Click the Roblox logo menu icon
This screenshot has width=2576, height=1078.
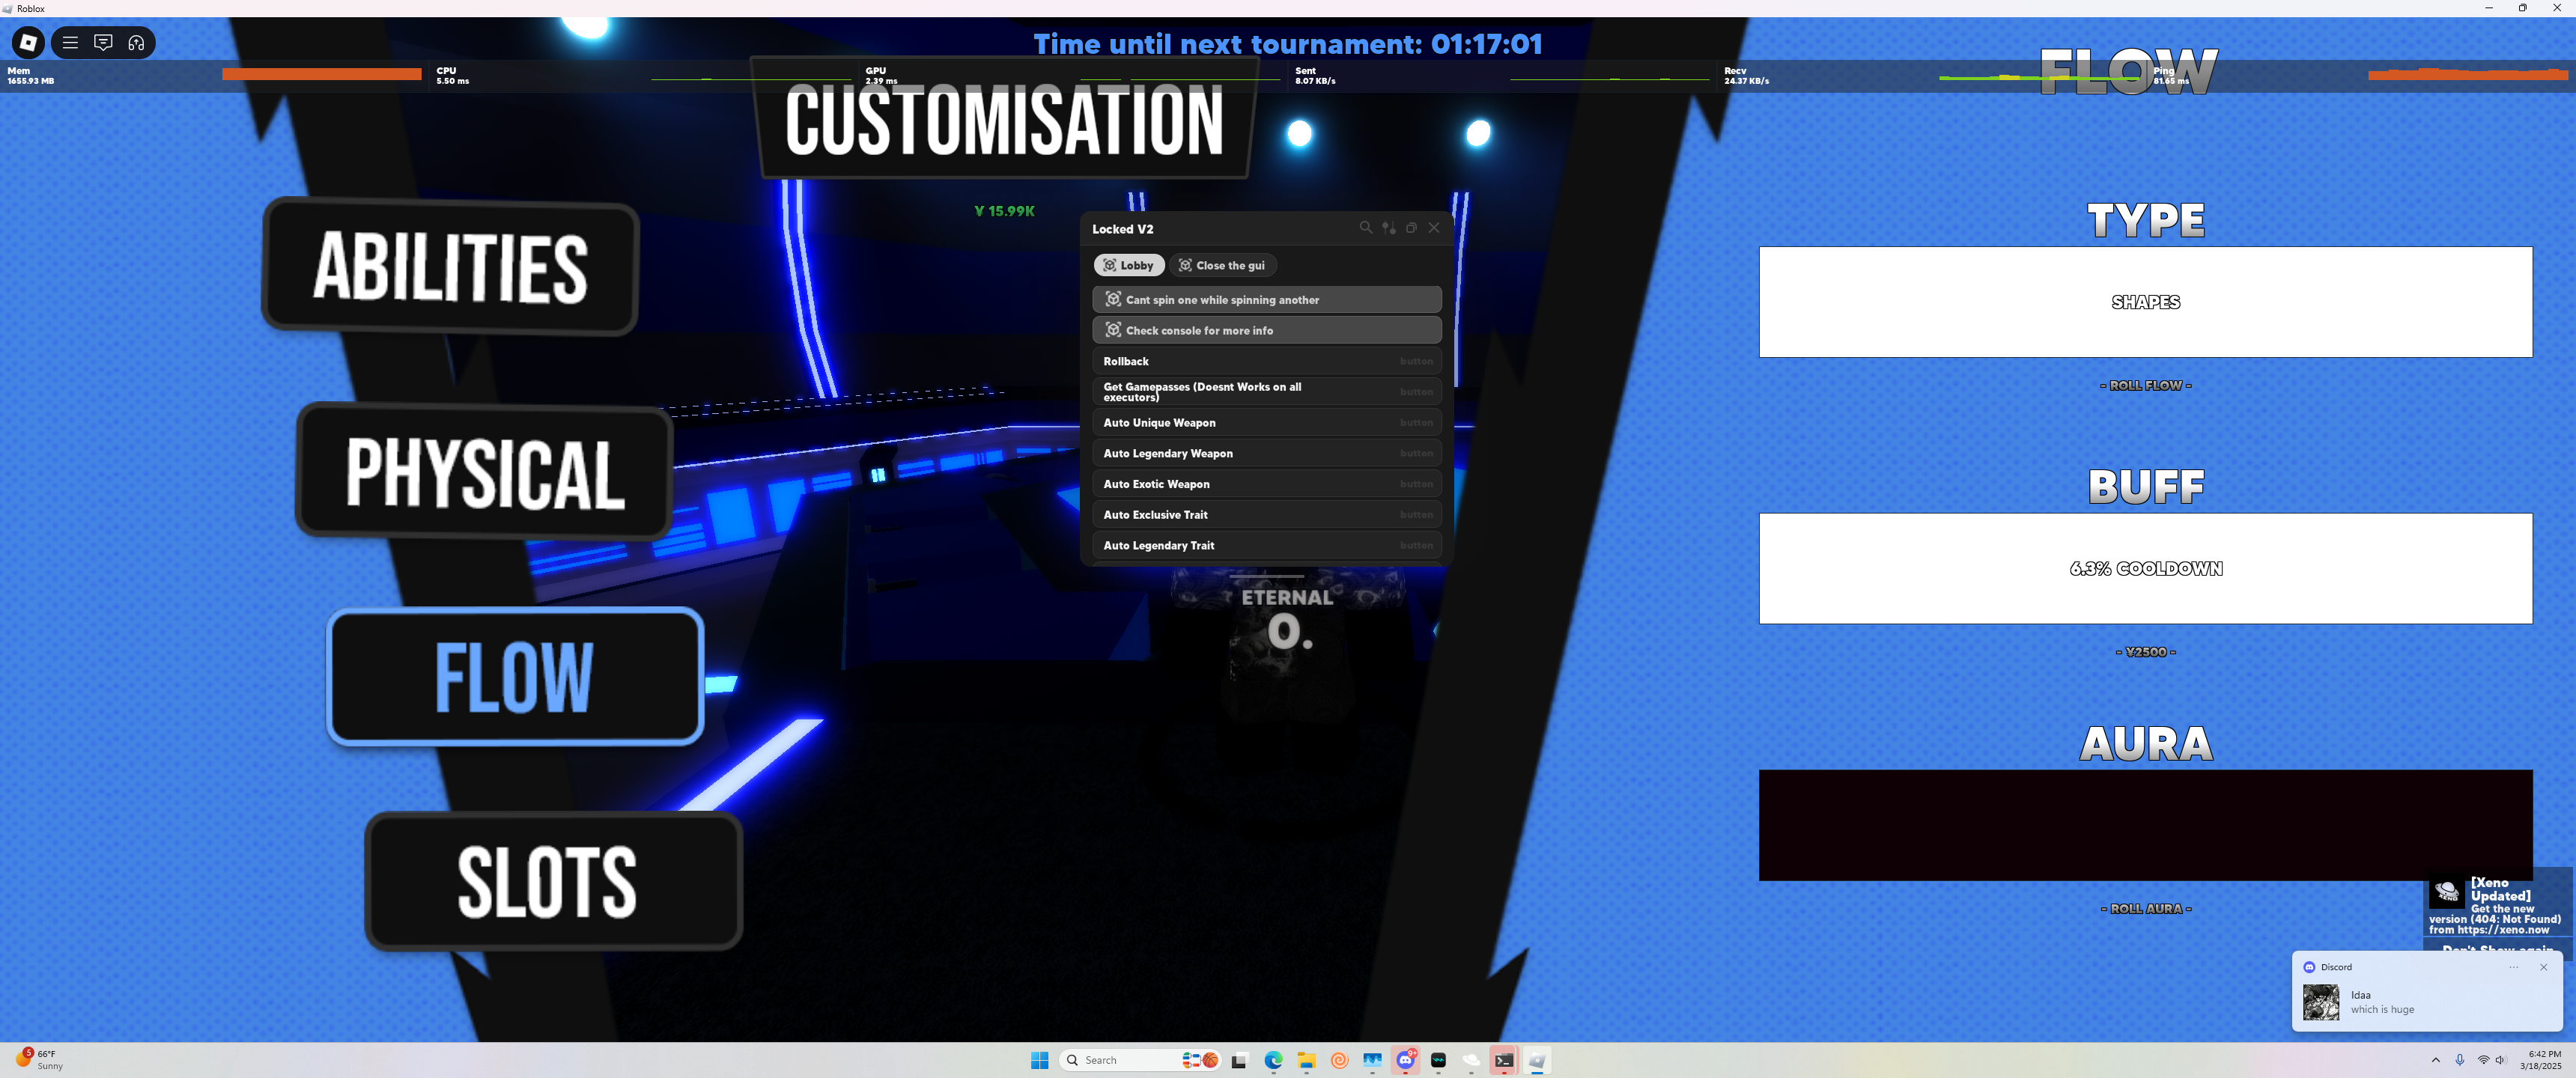28,42
